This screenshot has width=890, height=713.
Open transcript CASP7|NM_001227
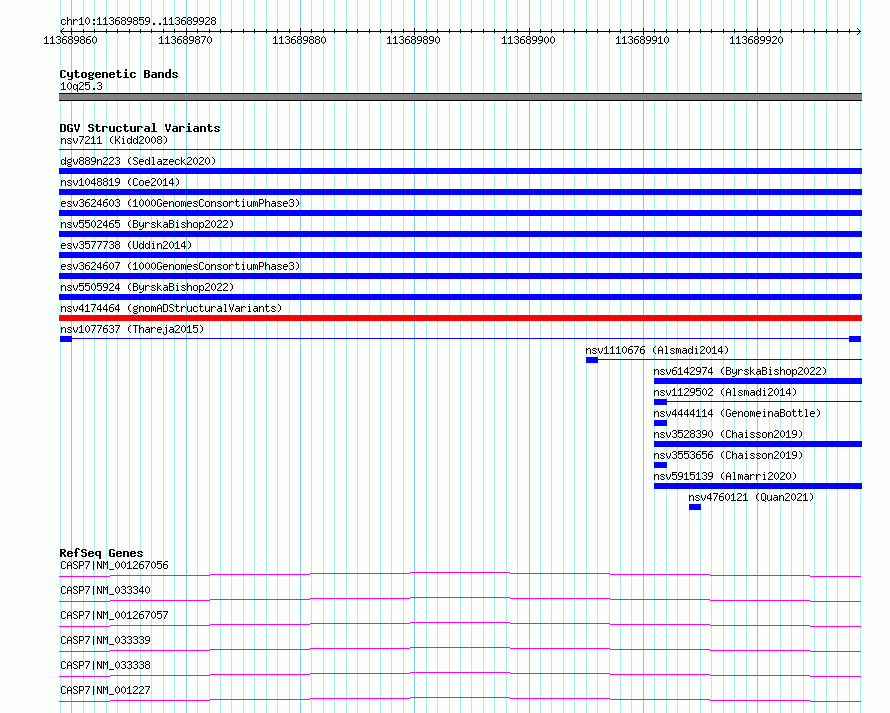click(x=105, y=690)
